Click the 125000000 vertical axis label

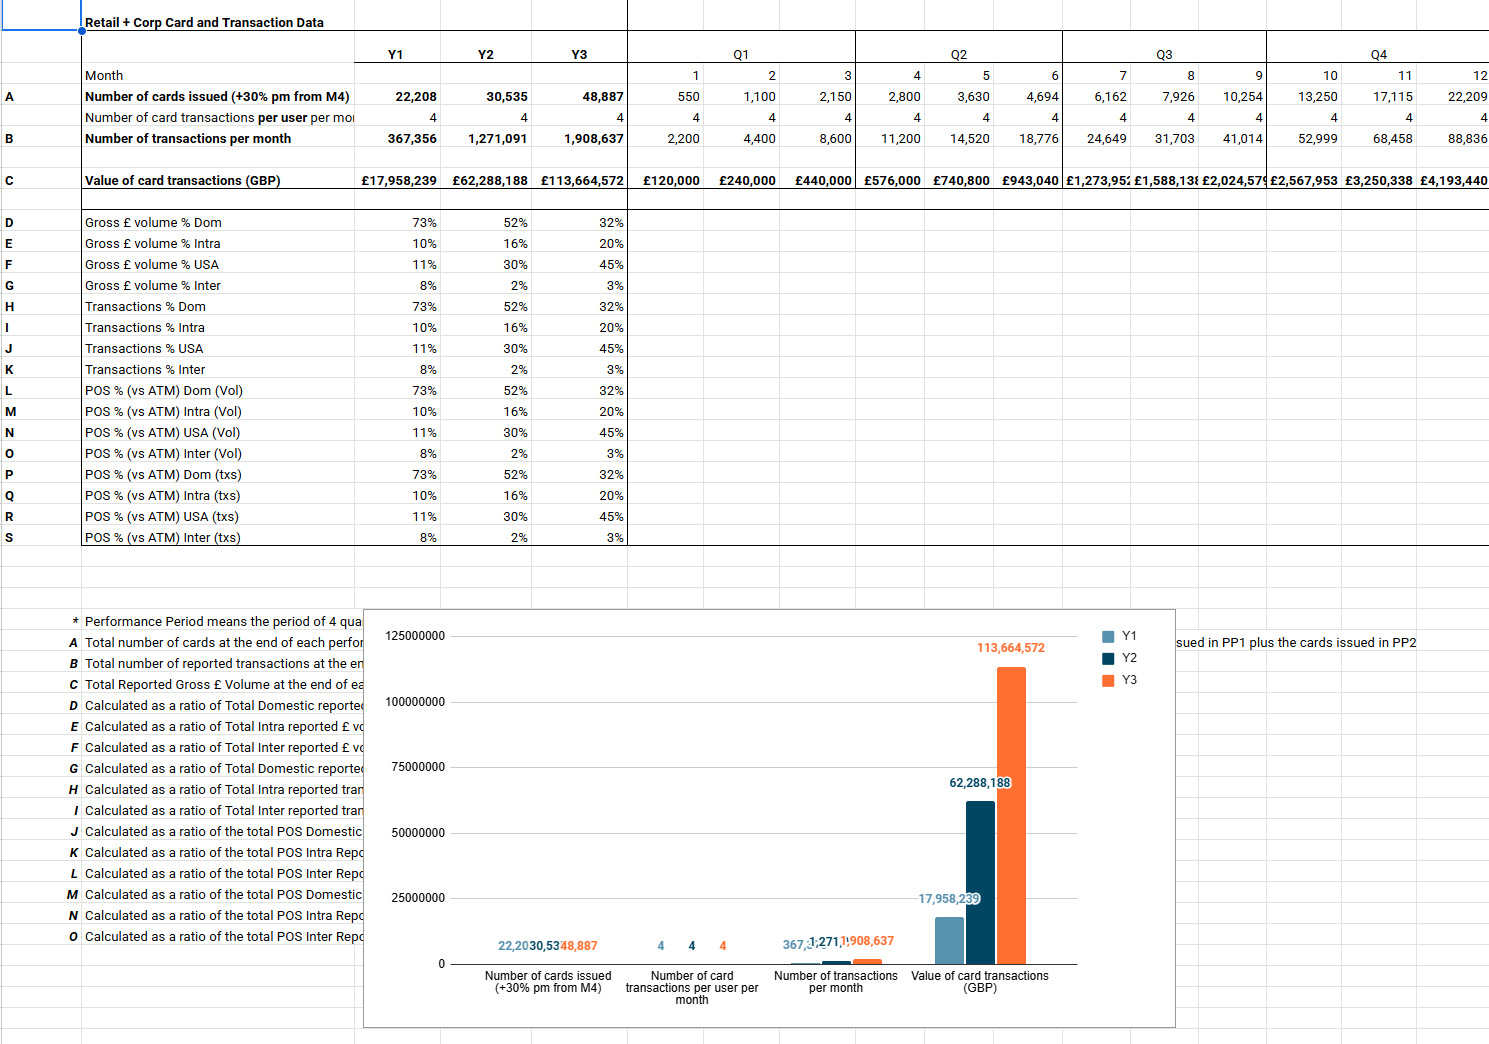coord(415,636)
